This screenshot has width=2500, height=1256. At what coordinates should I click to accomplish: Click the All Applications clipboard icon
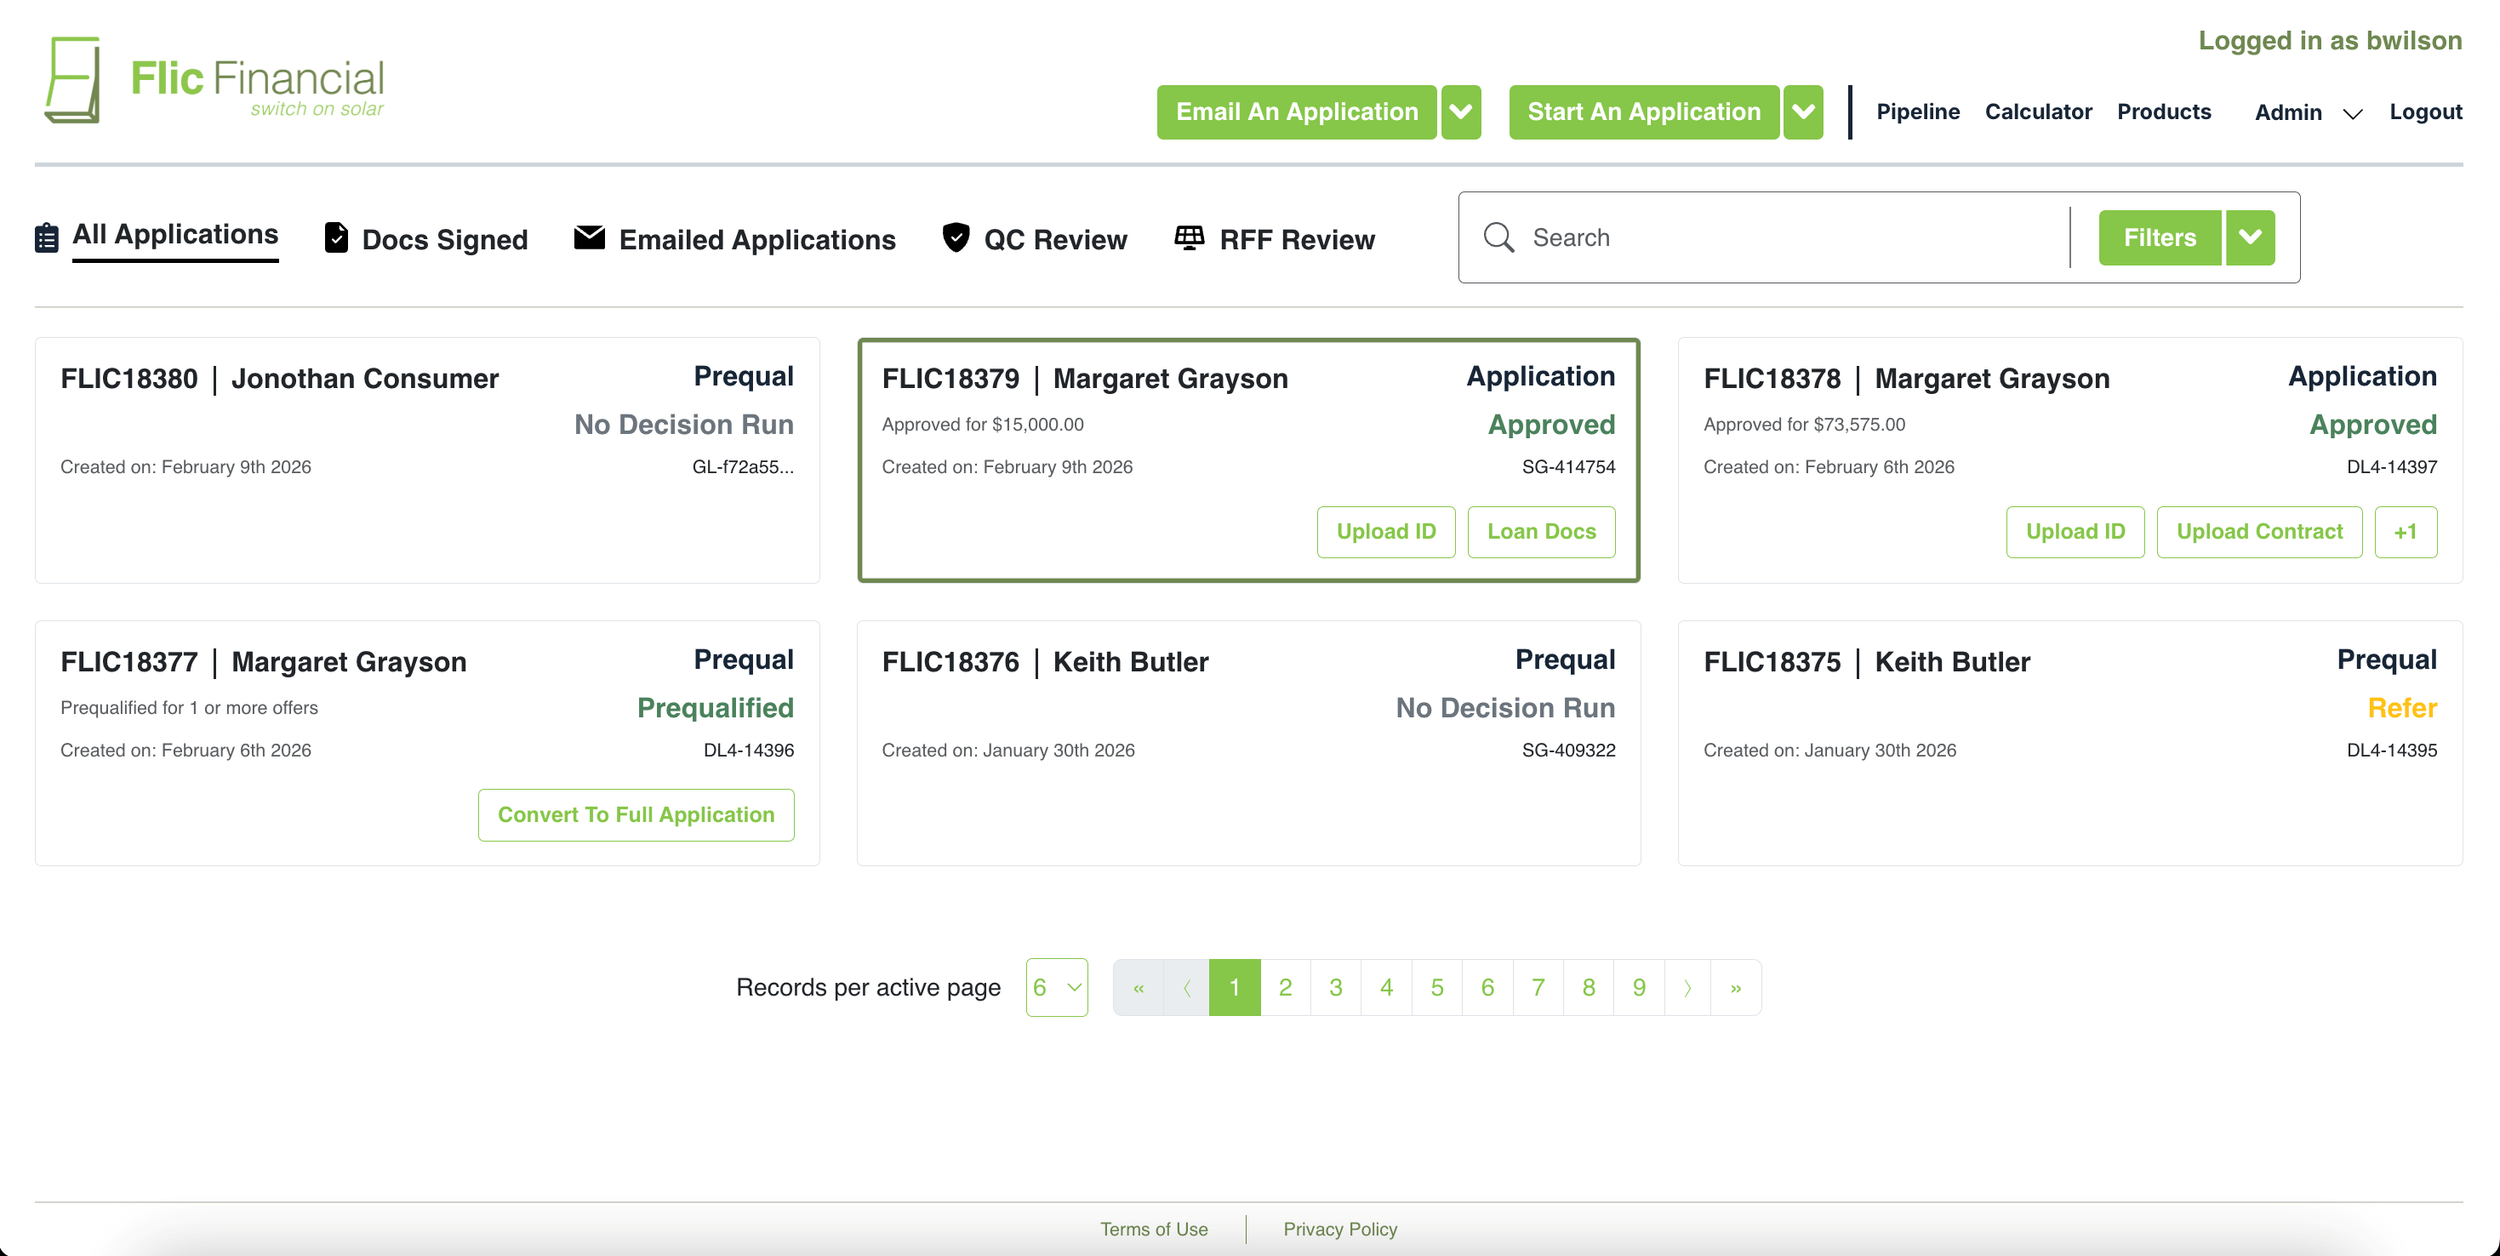46,238
